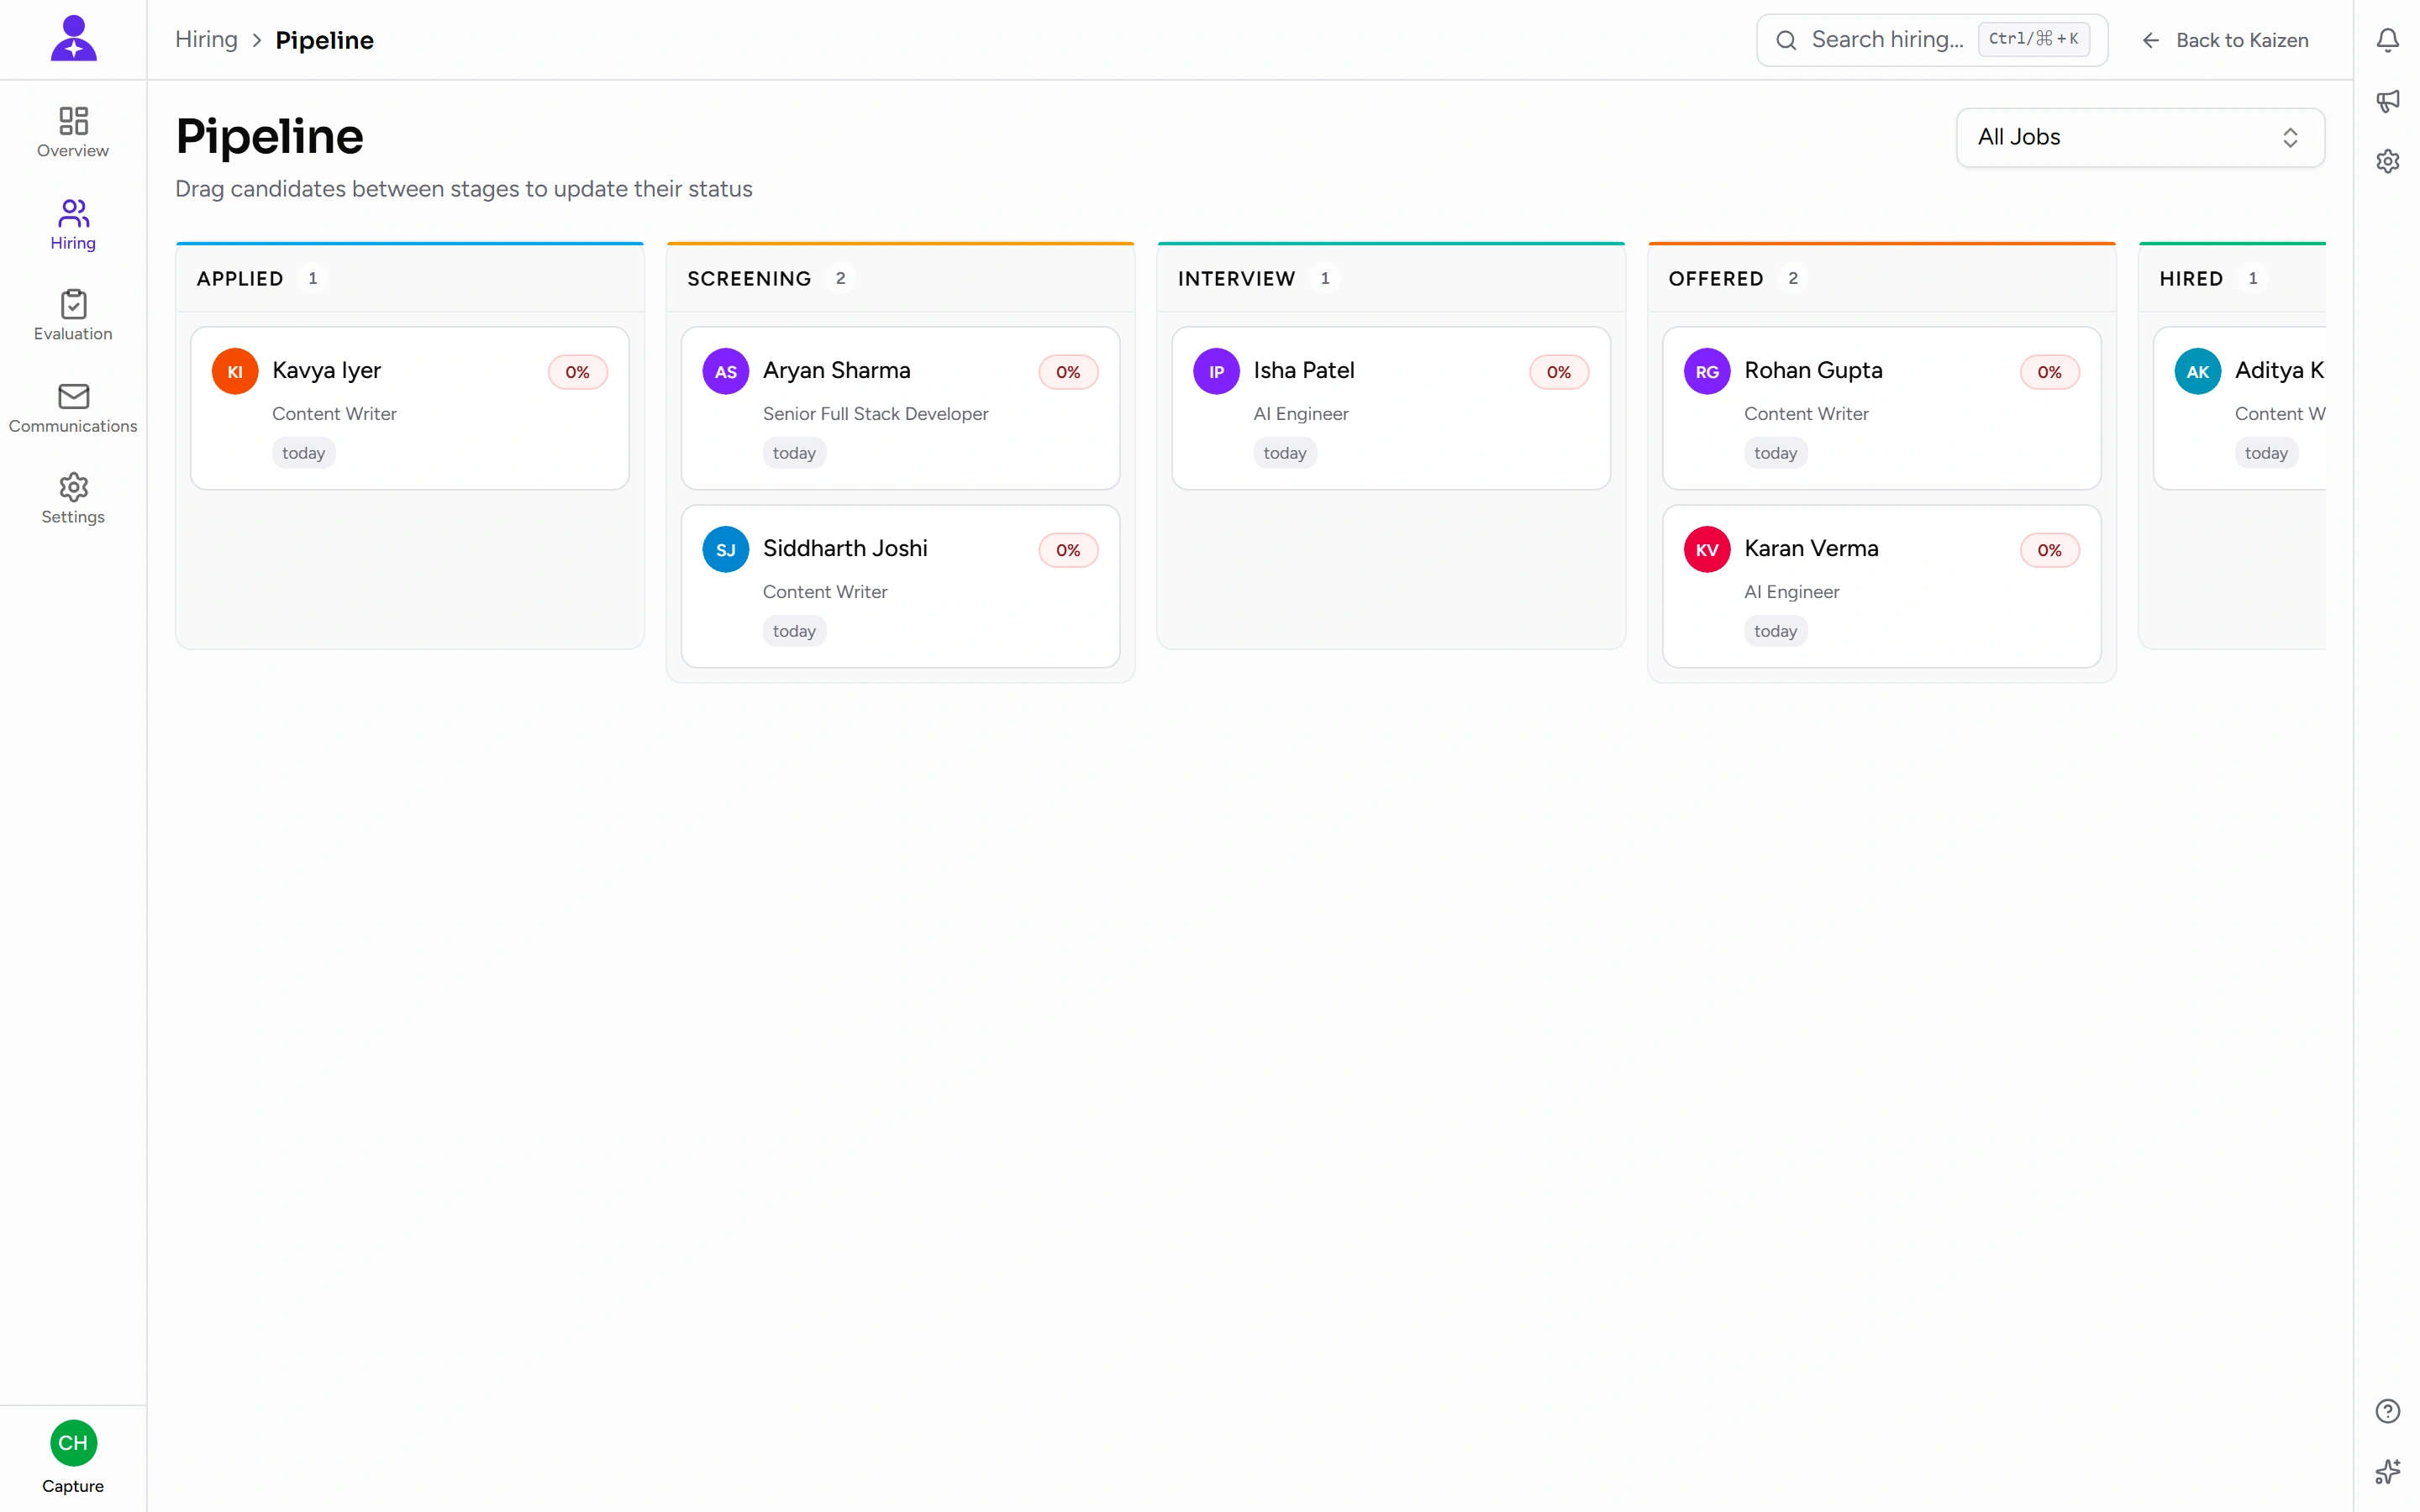
Task: Click the back arrow beside Back to Kaizen
Action: click(2151, 40)
